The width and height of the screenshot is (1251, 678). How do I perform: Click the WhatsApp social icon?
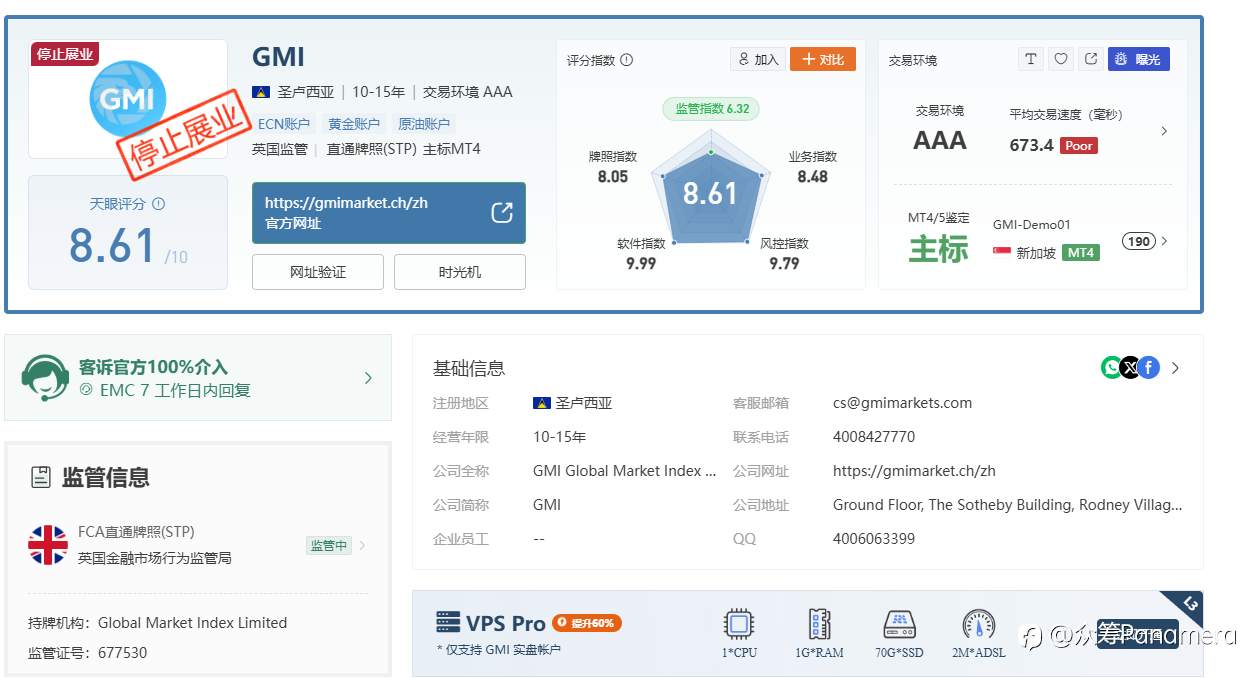coord(1111,368)
